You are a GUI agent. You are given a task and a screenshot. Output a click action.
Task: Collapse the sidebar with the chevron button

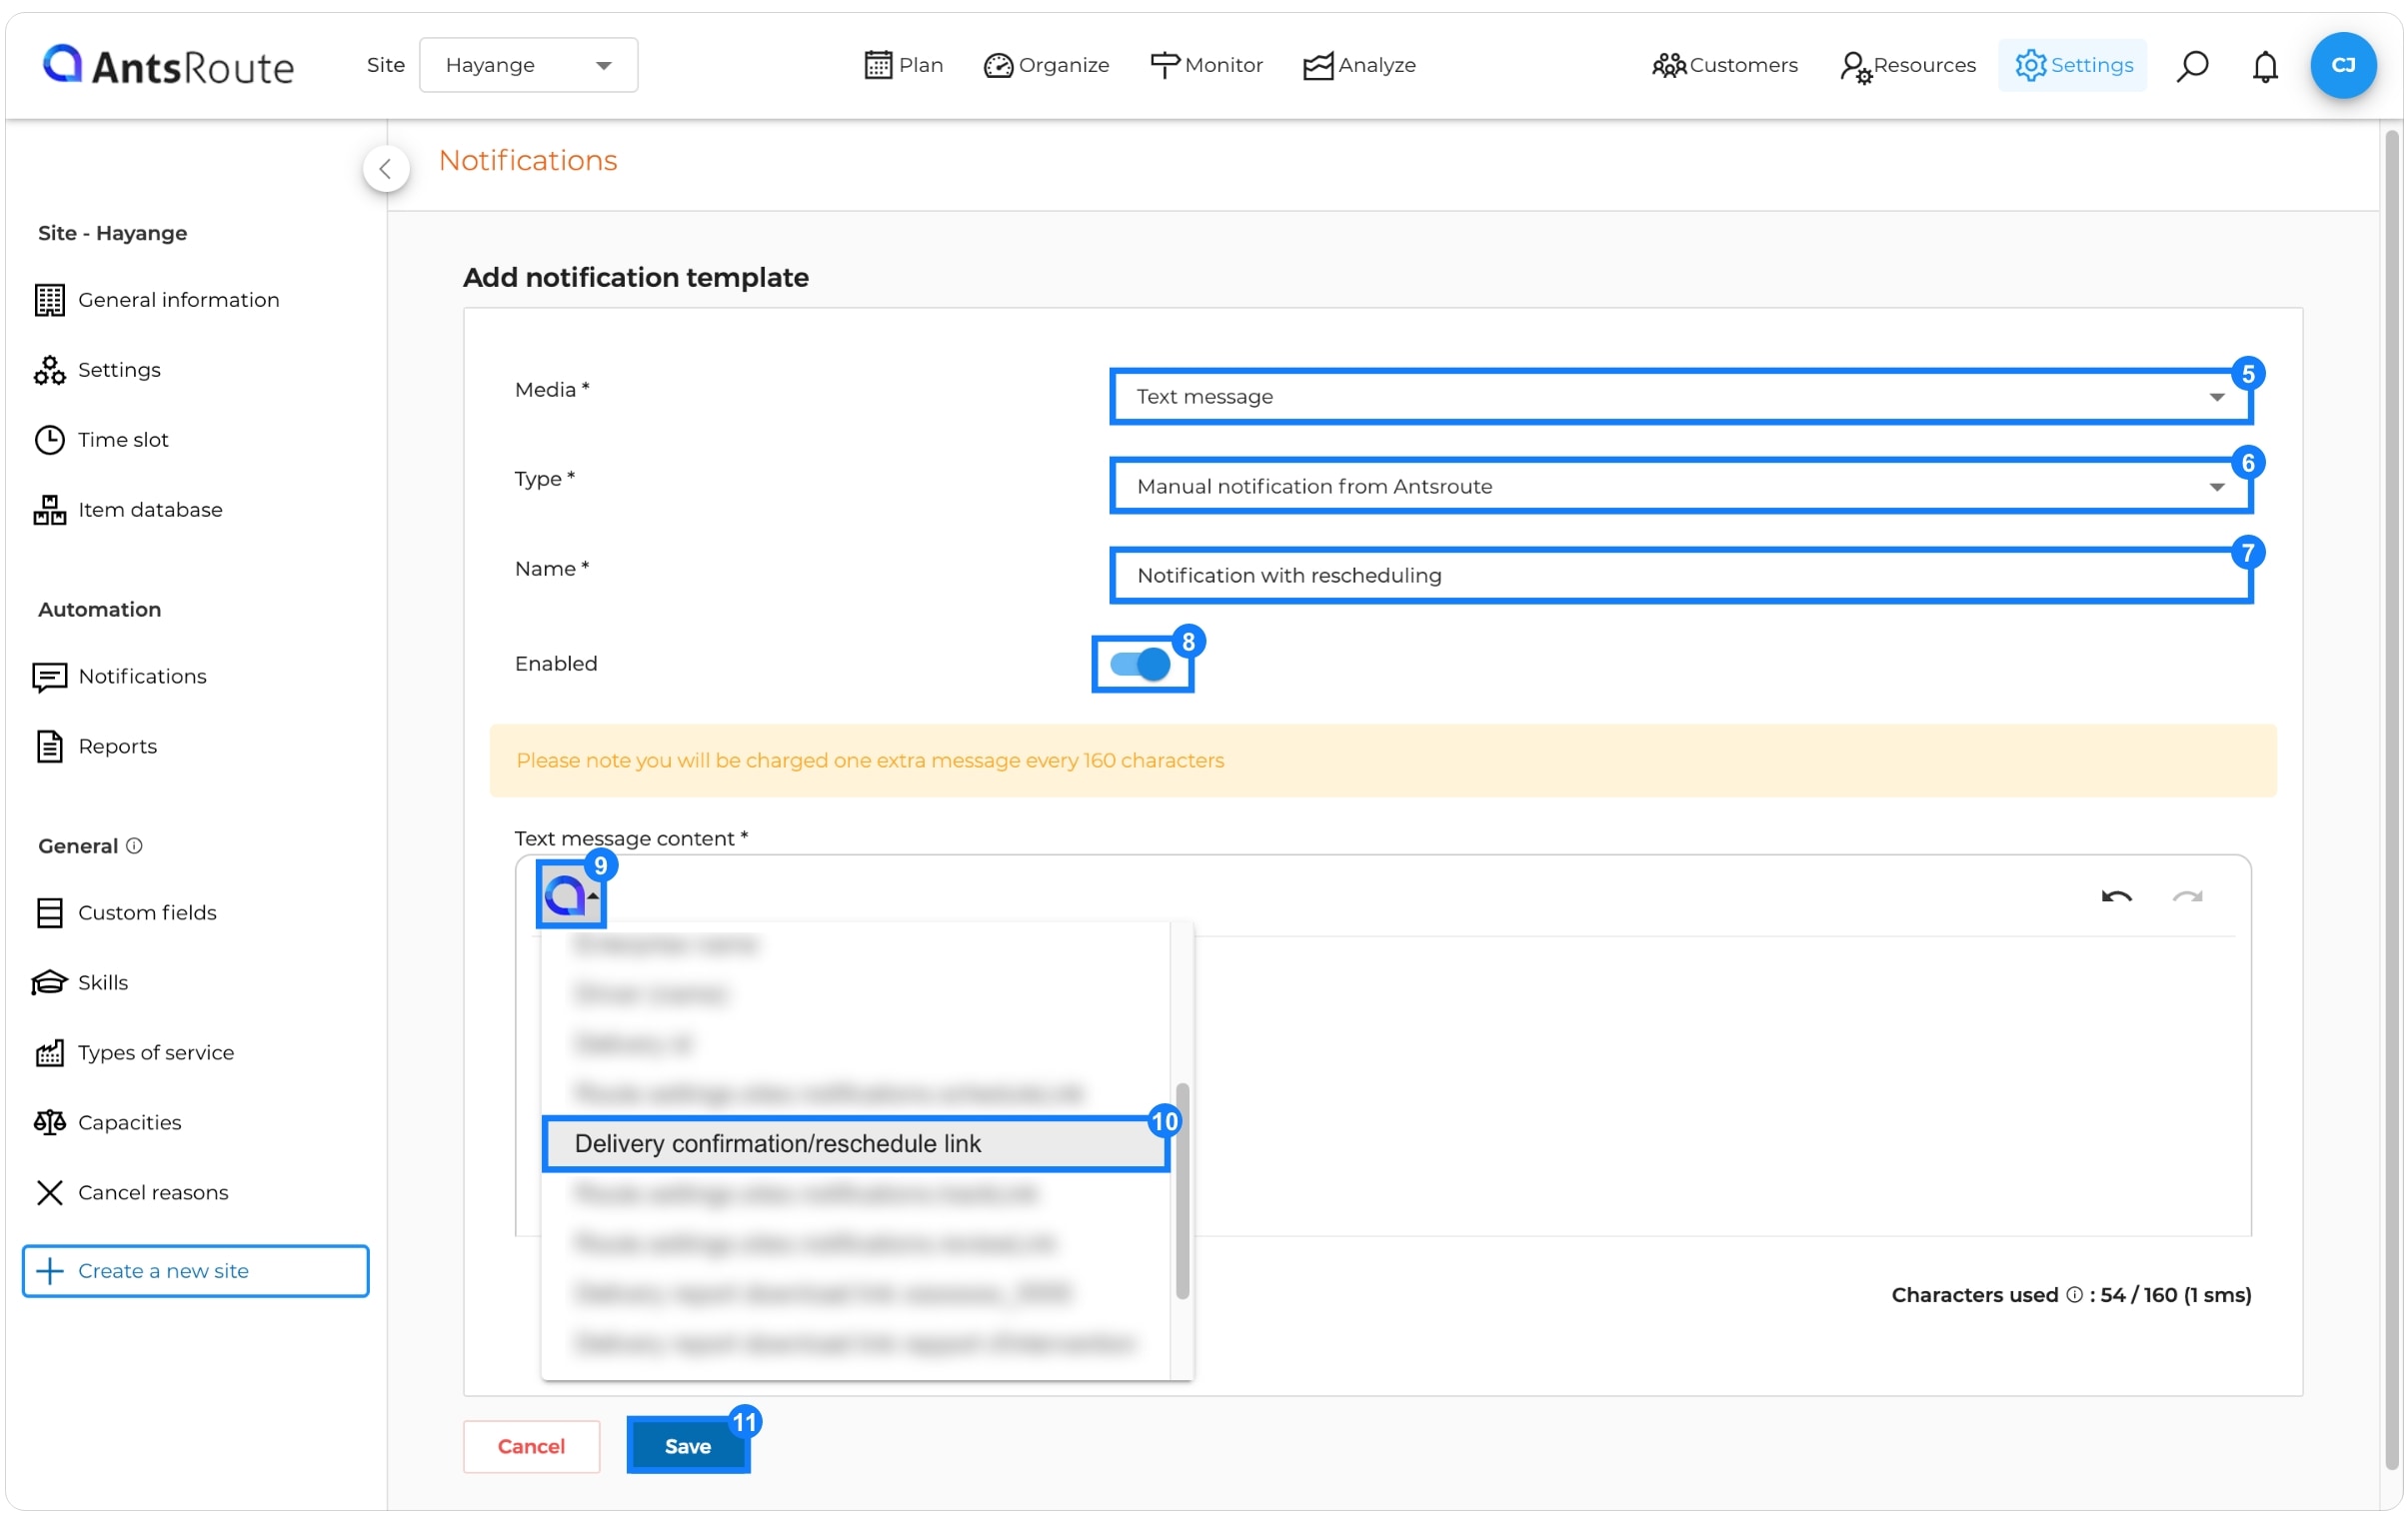click(386, 169)
